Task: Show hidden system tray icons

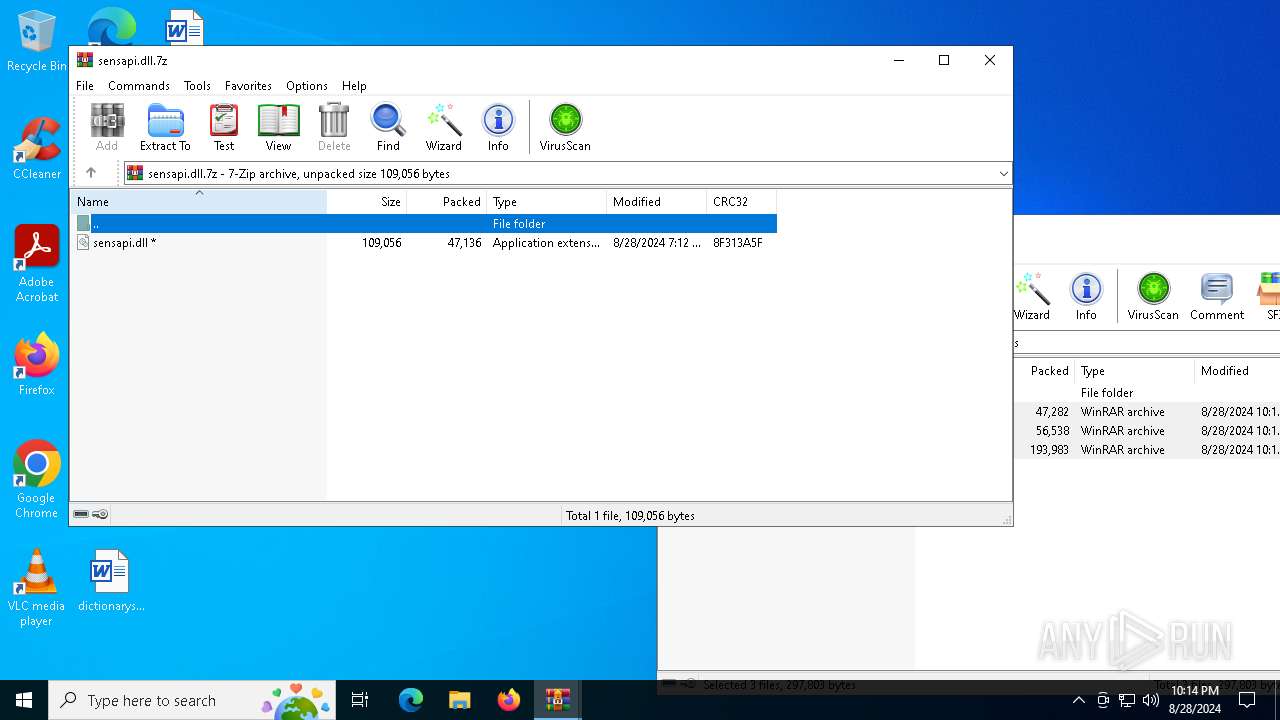Action: [1078, 700]
